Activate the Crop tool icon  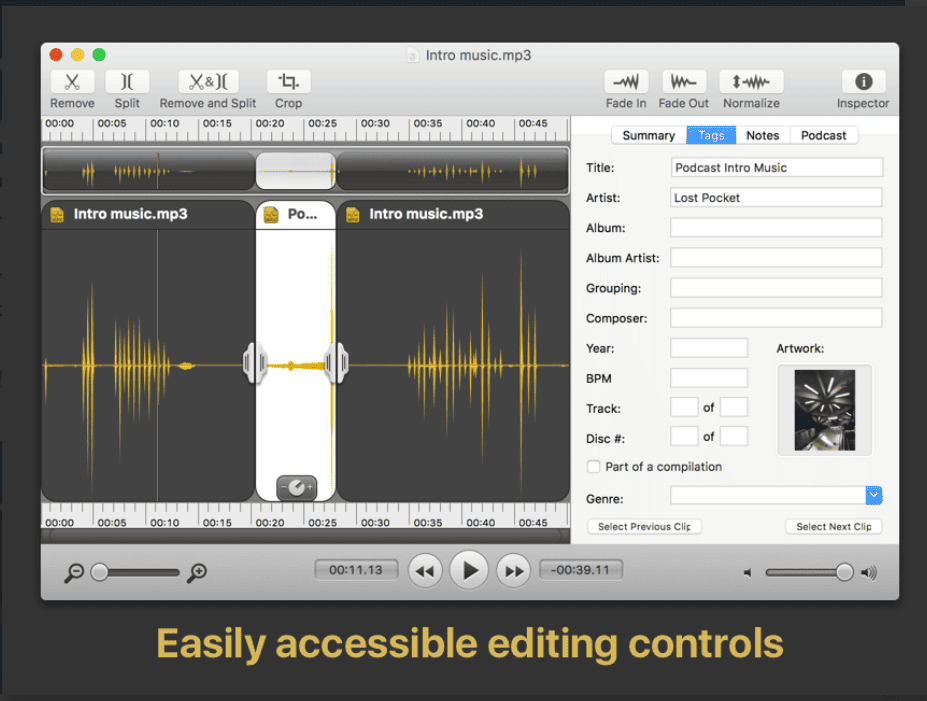(289, 82)
